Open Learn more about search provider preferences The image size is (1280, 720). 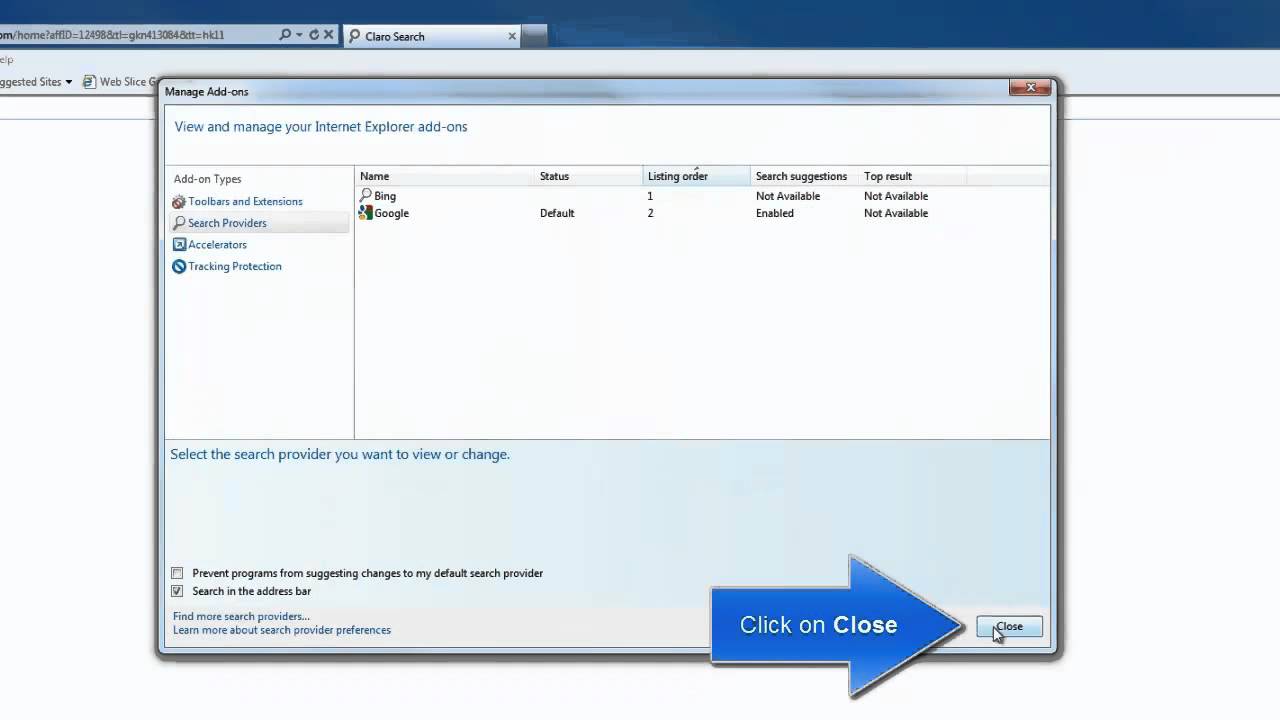(282, 630)
